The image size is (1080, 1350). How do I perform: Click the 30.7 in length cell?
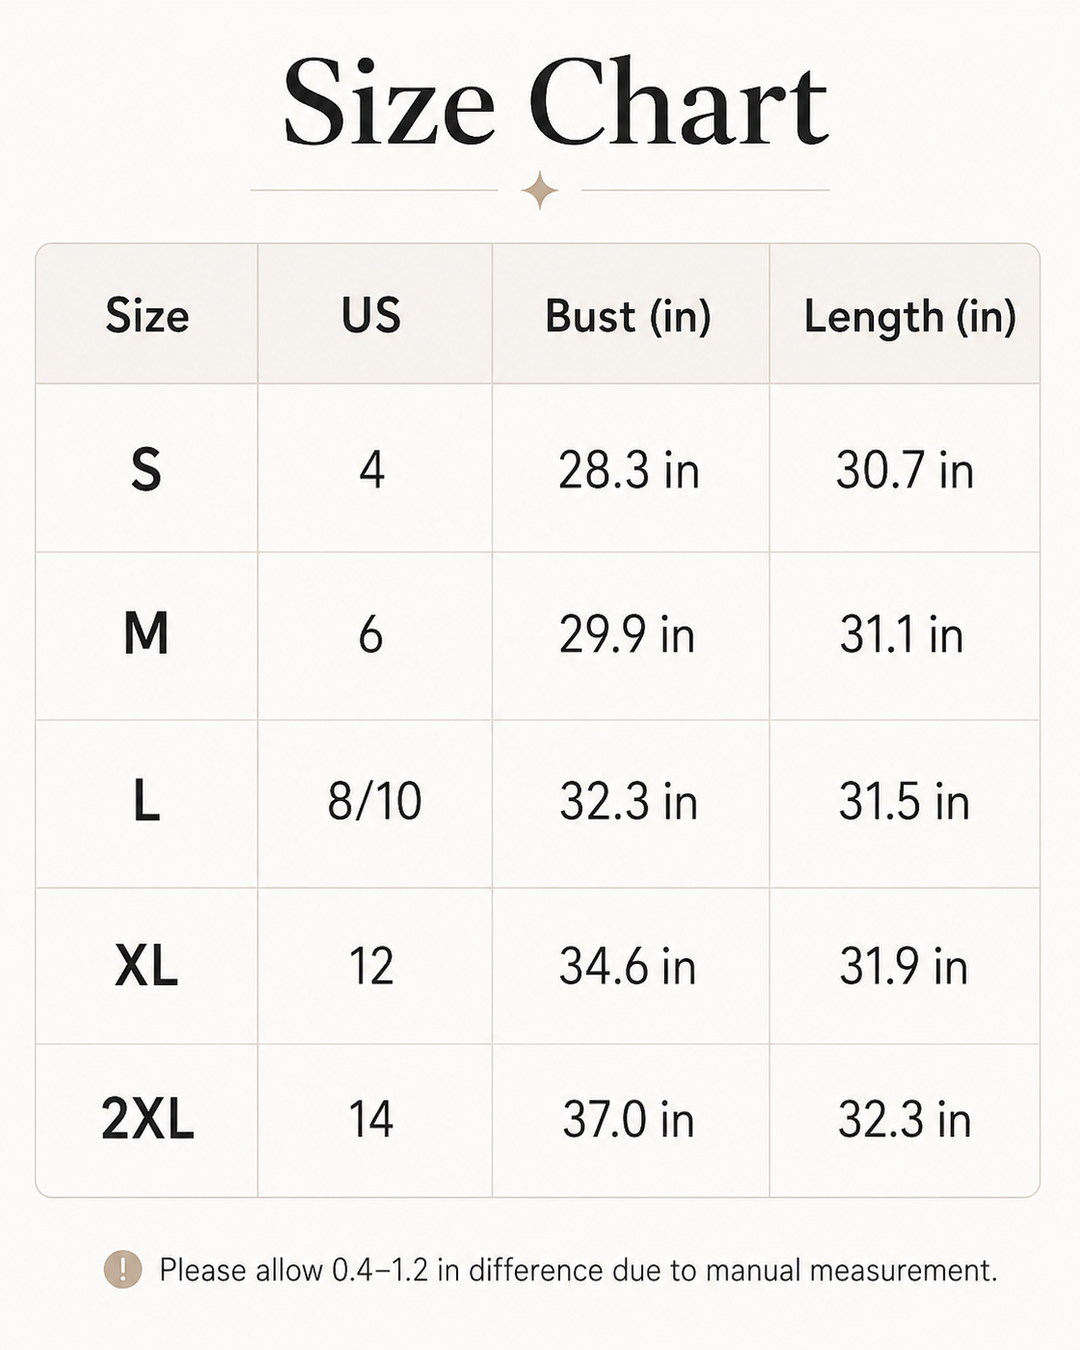coord(905,470)
